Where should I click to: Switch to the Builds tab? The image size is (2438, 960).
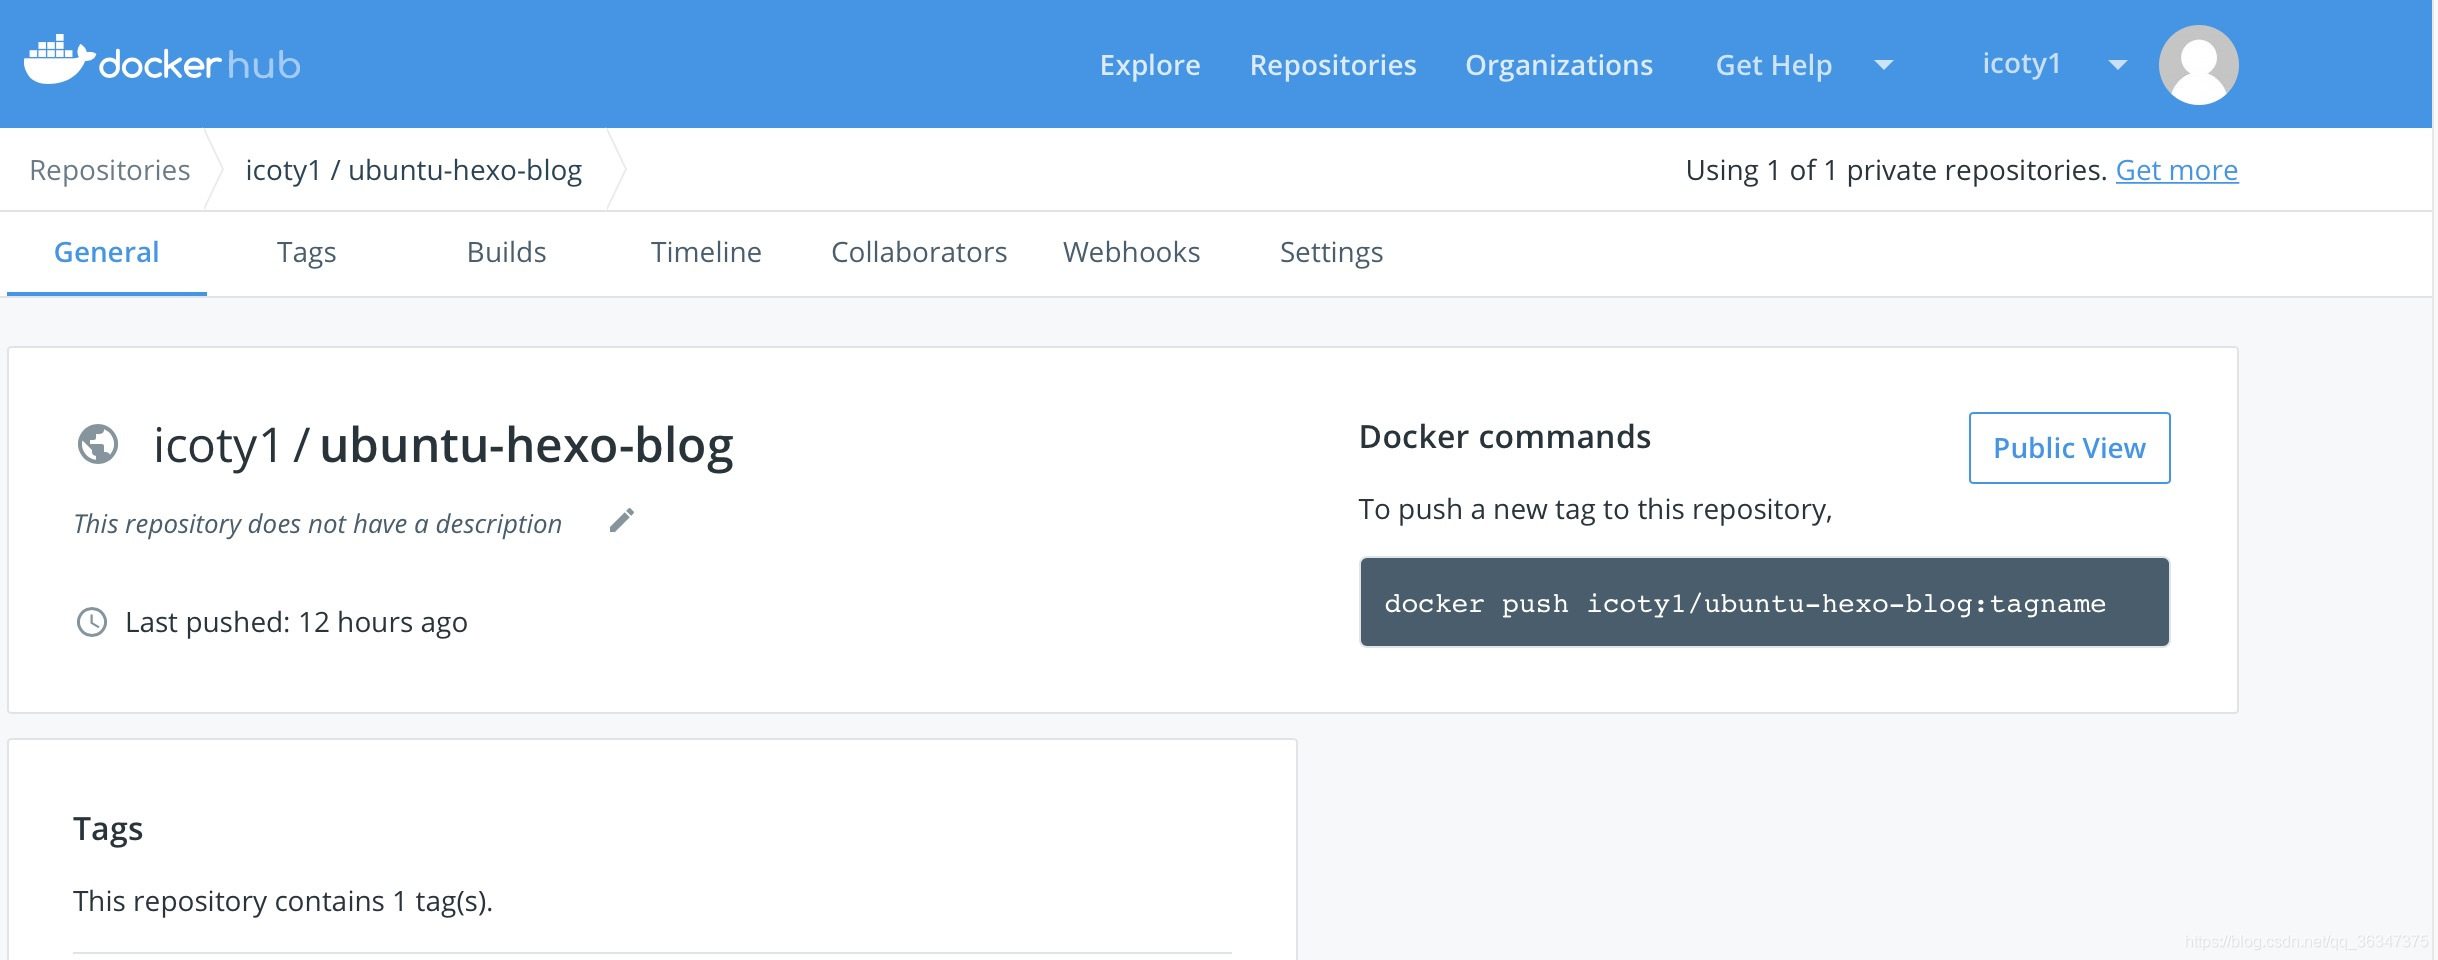click(507, 252)
